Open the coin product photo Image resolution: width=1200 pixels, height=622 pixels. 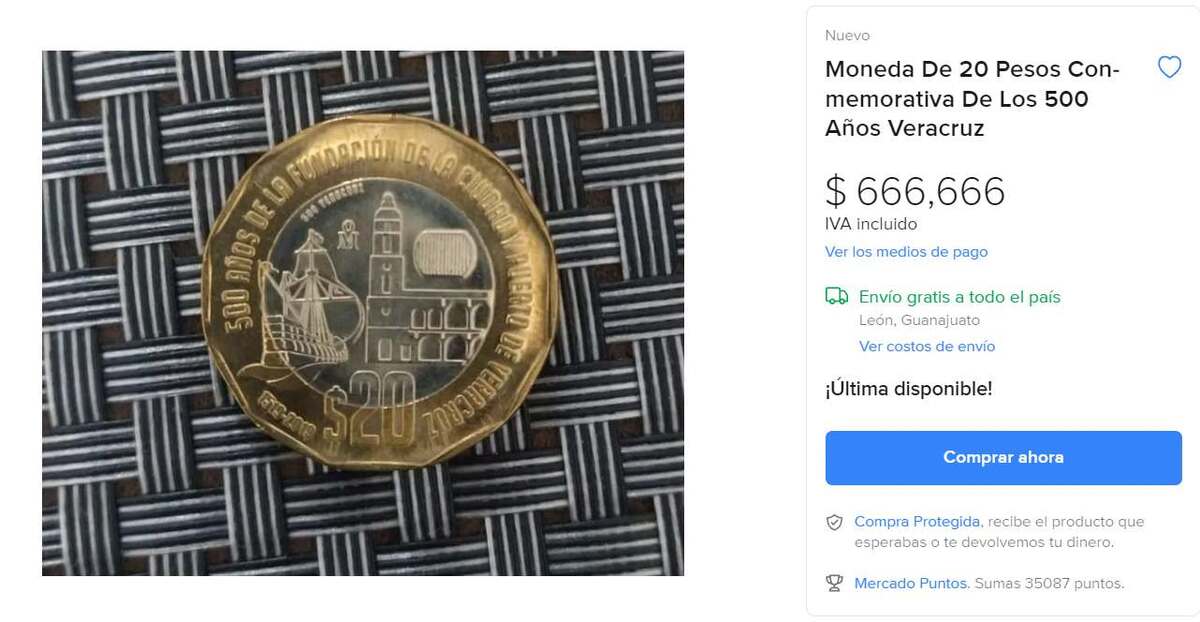(363, 313)
